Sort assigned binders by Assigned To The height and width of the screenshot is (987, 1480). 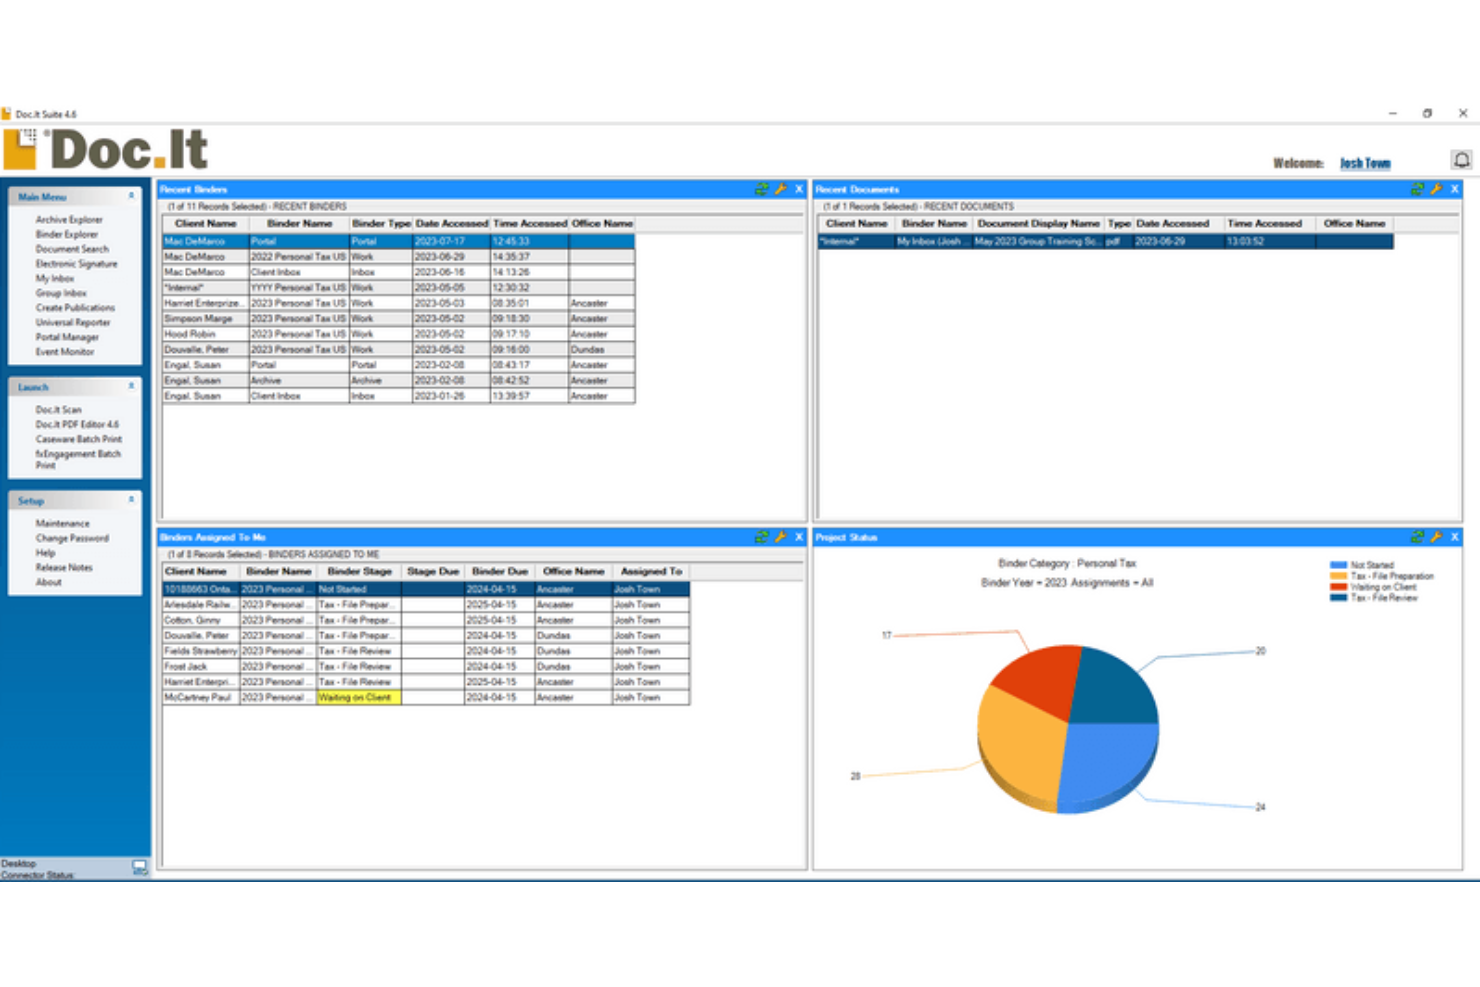651,572
